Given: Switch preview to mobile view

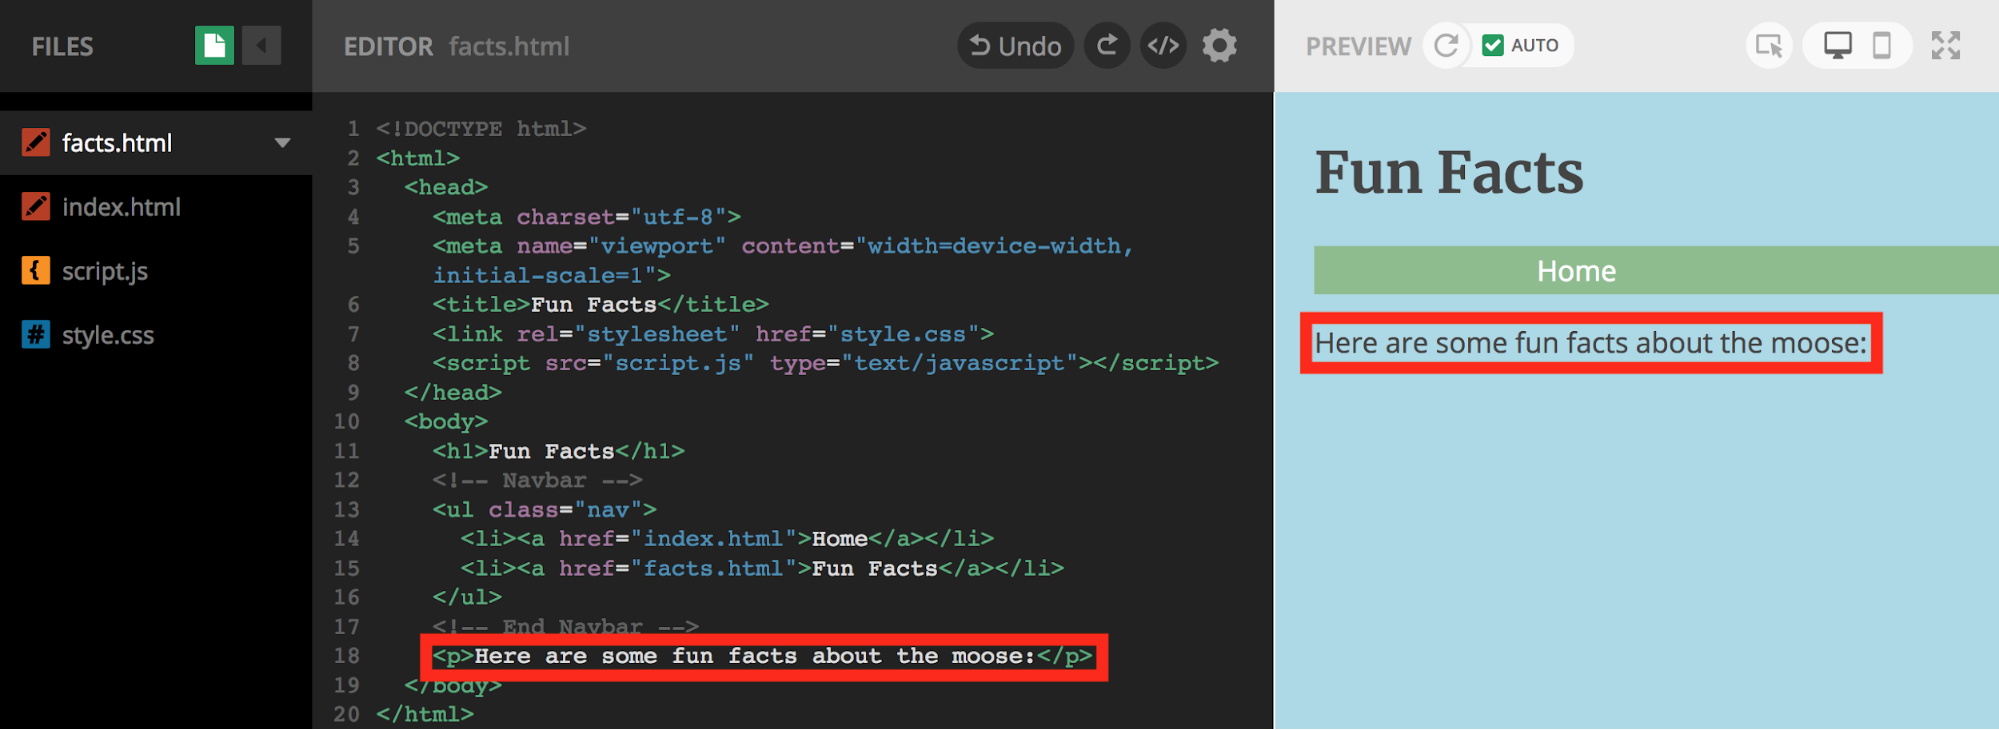Looking at the screenshot, I should [1881, 46].
